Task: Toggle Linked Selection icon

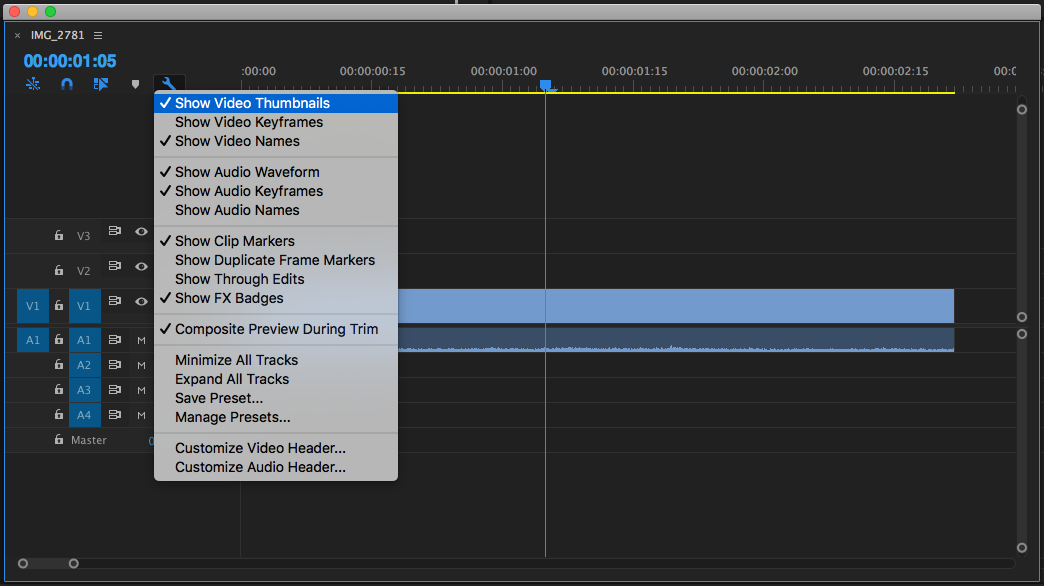Action: [100, 85]
